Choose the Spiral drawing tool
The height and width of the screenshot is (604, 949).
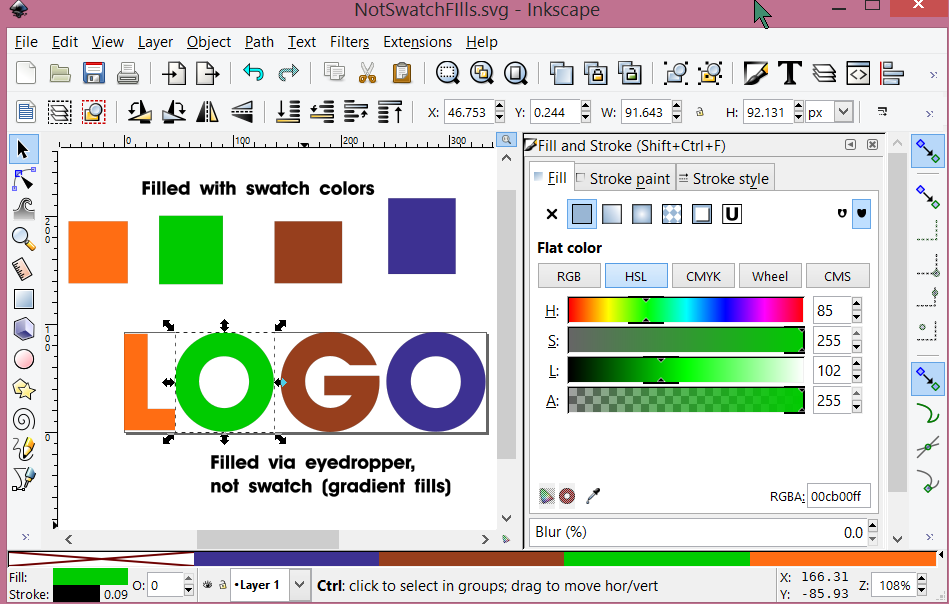23,419
